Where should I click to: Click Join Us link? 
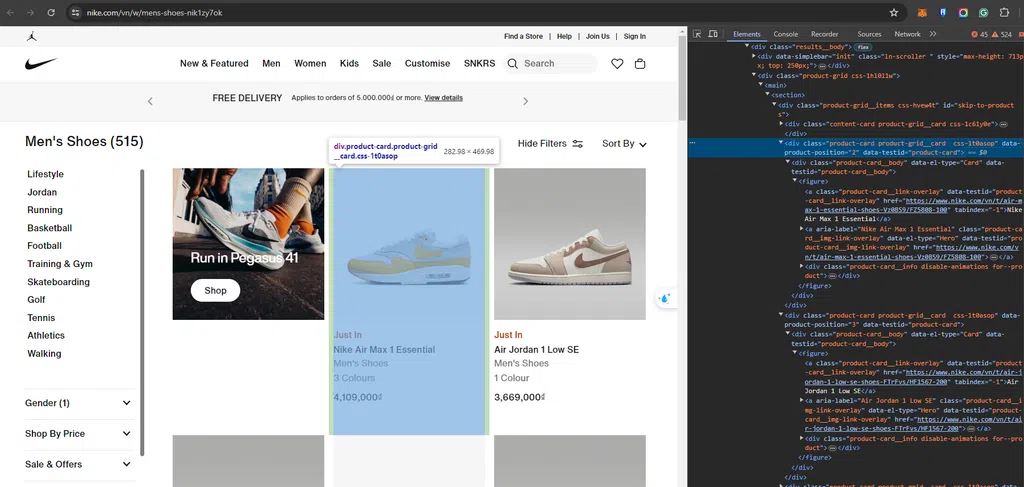[598, 37]
